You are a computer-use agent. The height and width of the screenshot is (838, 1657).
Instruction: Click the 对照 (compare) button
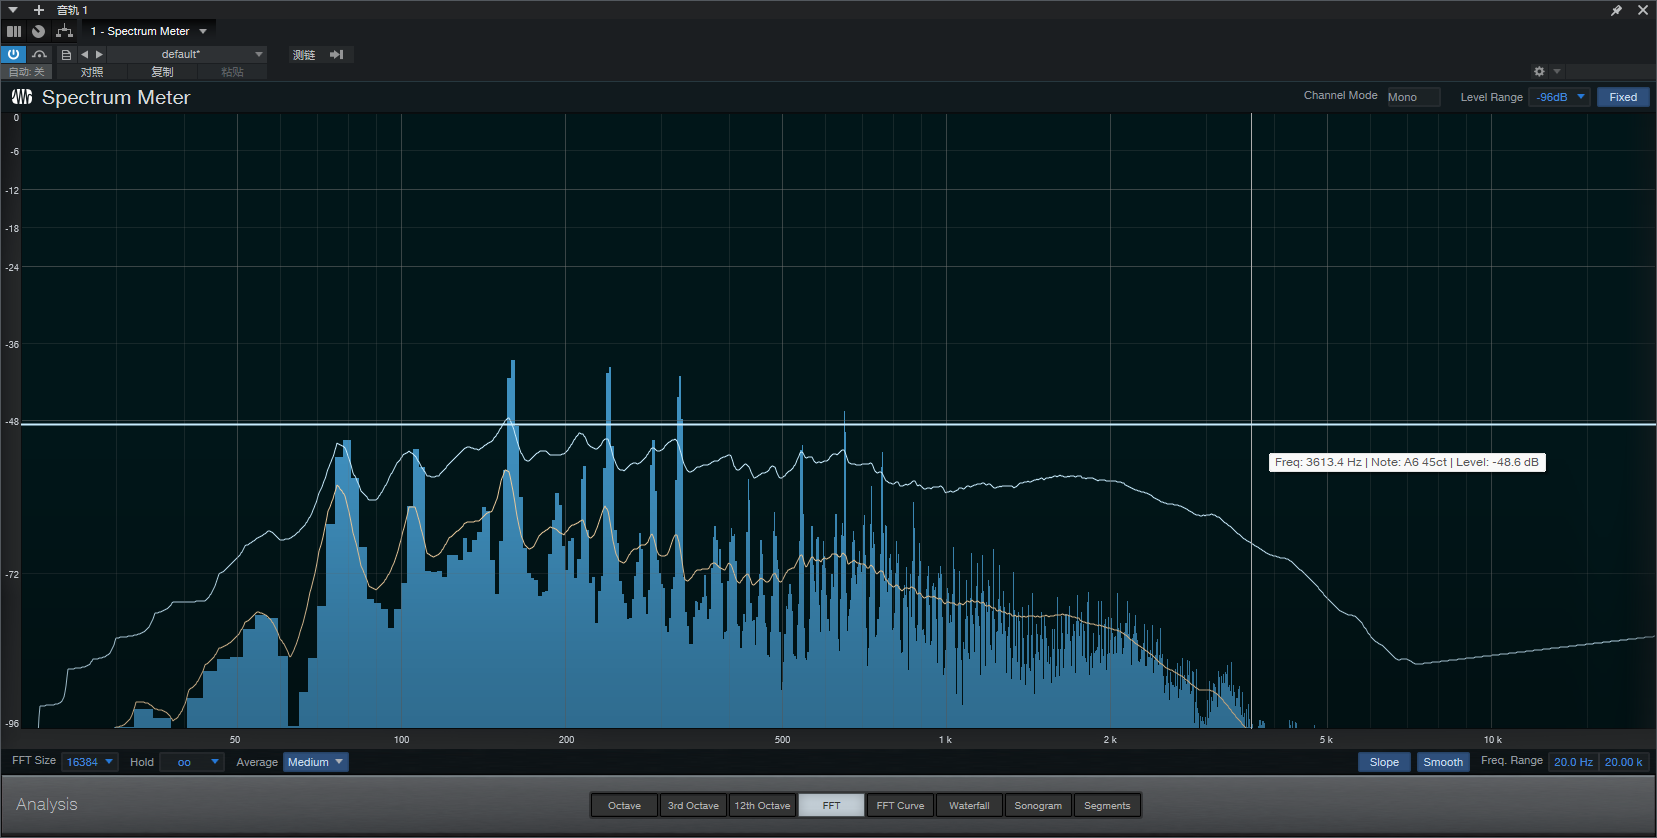92,72
